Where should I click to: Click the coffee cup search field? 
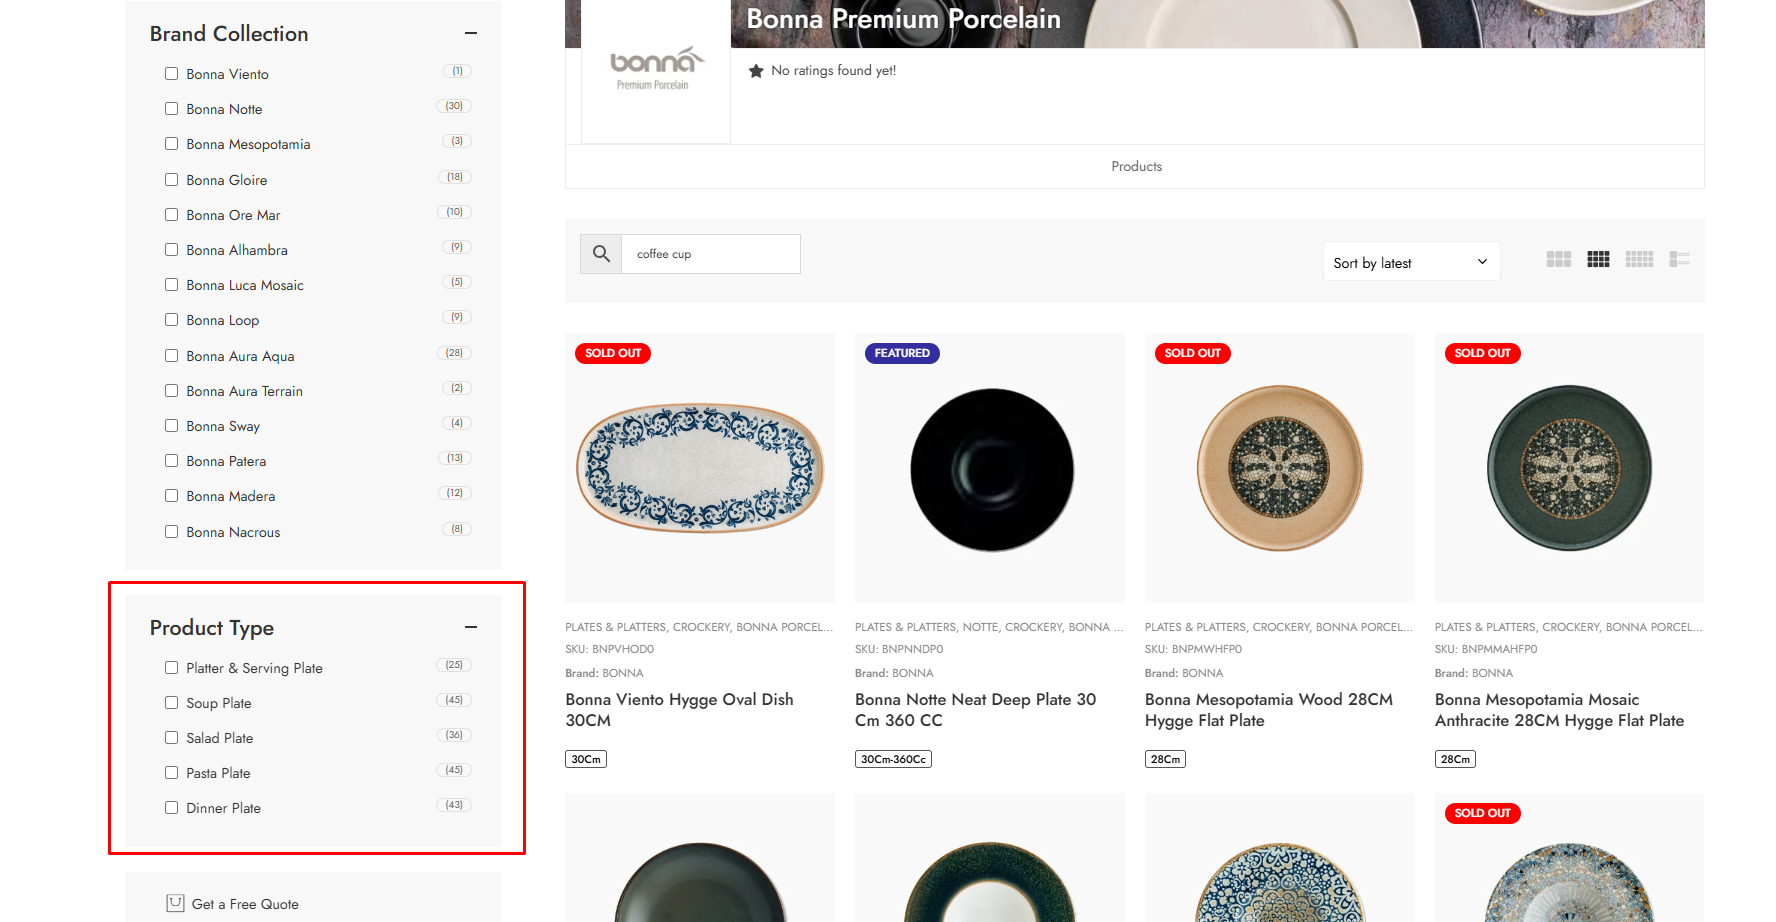tap(711, 254)
